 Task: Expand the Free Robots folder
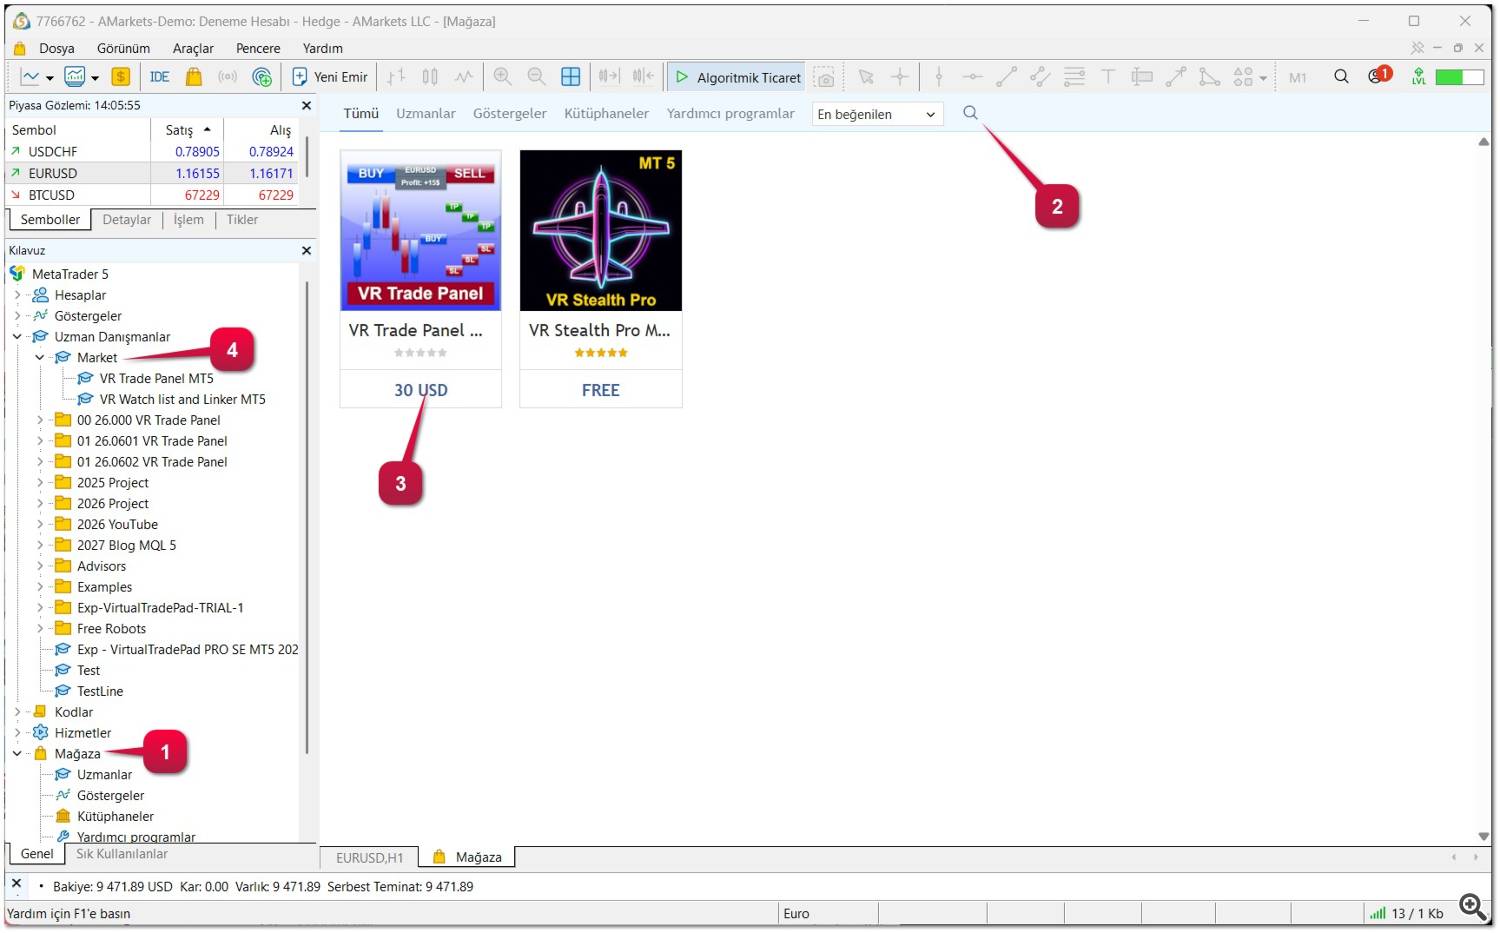[40, 629]
